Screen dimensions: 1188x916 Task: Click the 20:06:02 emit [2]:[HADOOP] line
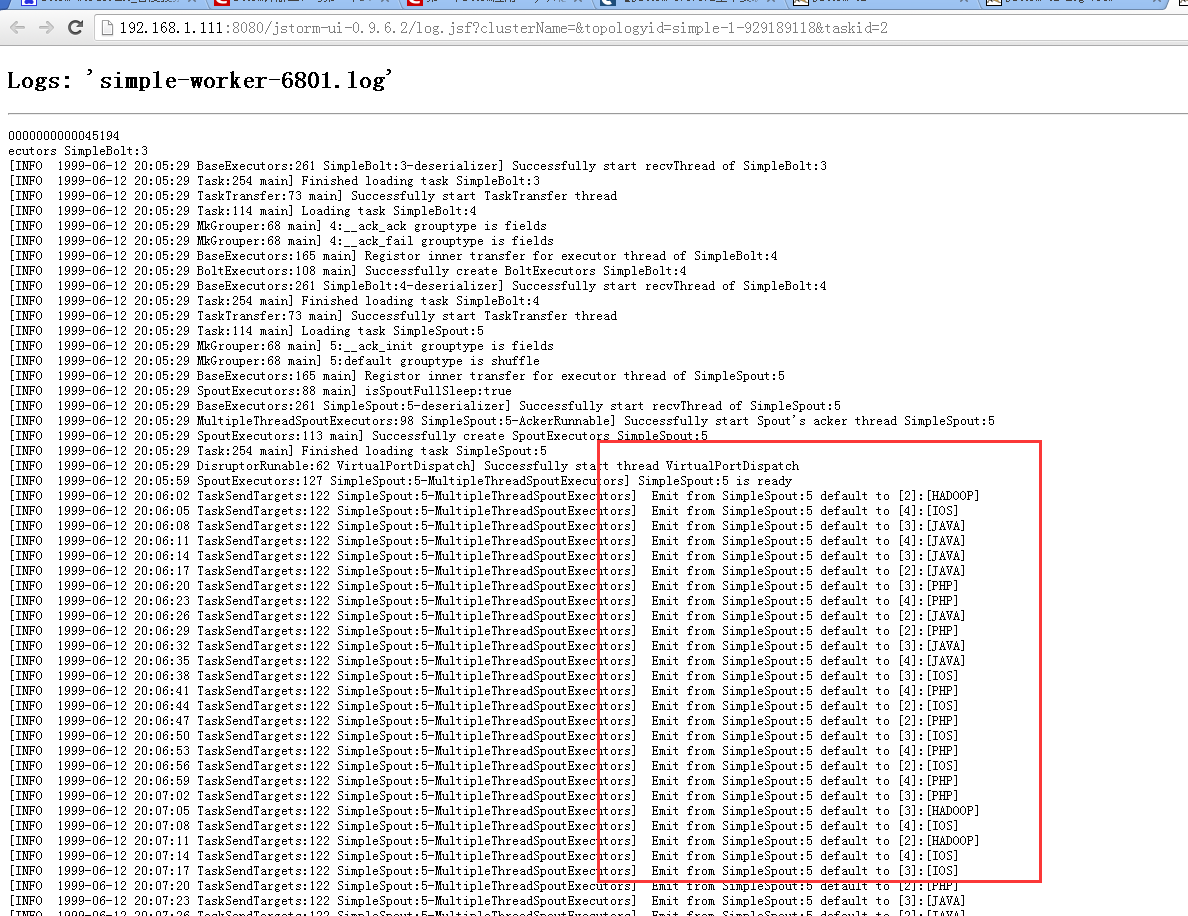[x=494, y=496]
